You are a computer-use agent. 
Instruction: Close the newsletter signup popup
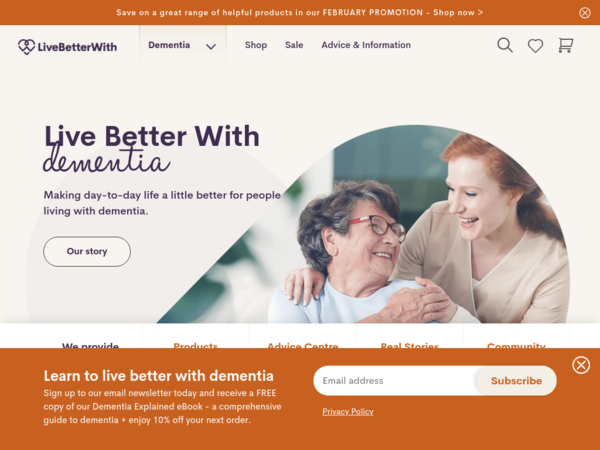[x=581, y=365]
